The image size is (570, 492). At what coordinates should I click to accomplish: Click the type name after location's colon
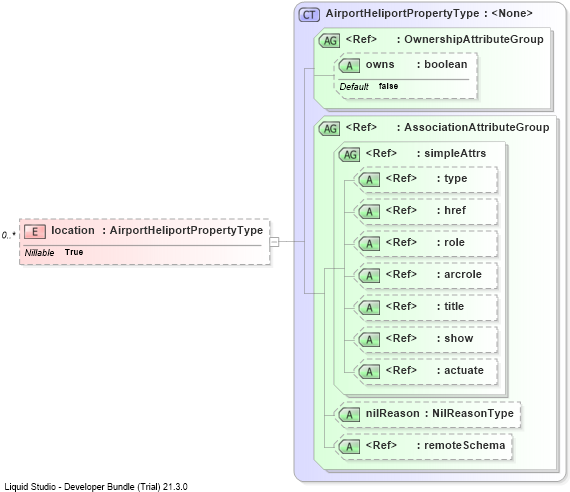pos(186,231)
